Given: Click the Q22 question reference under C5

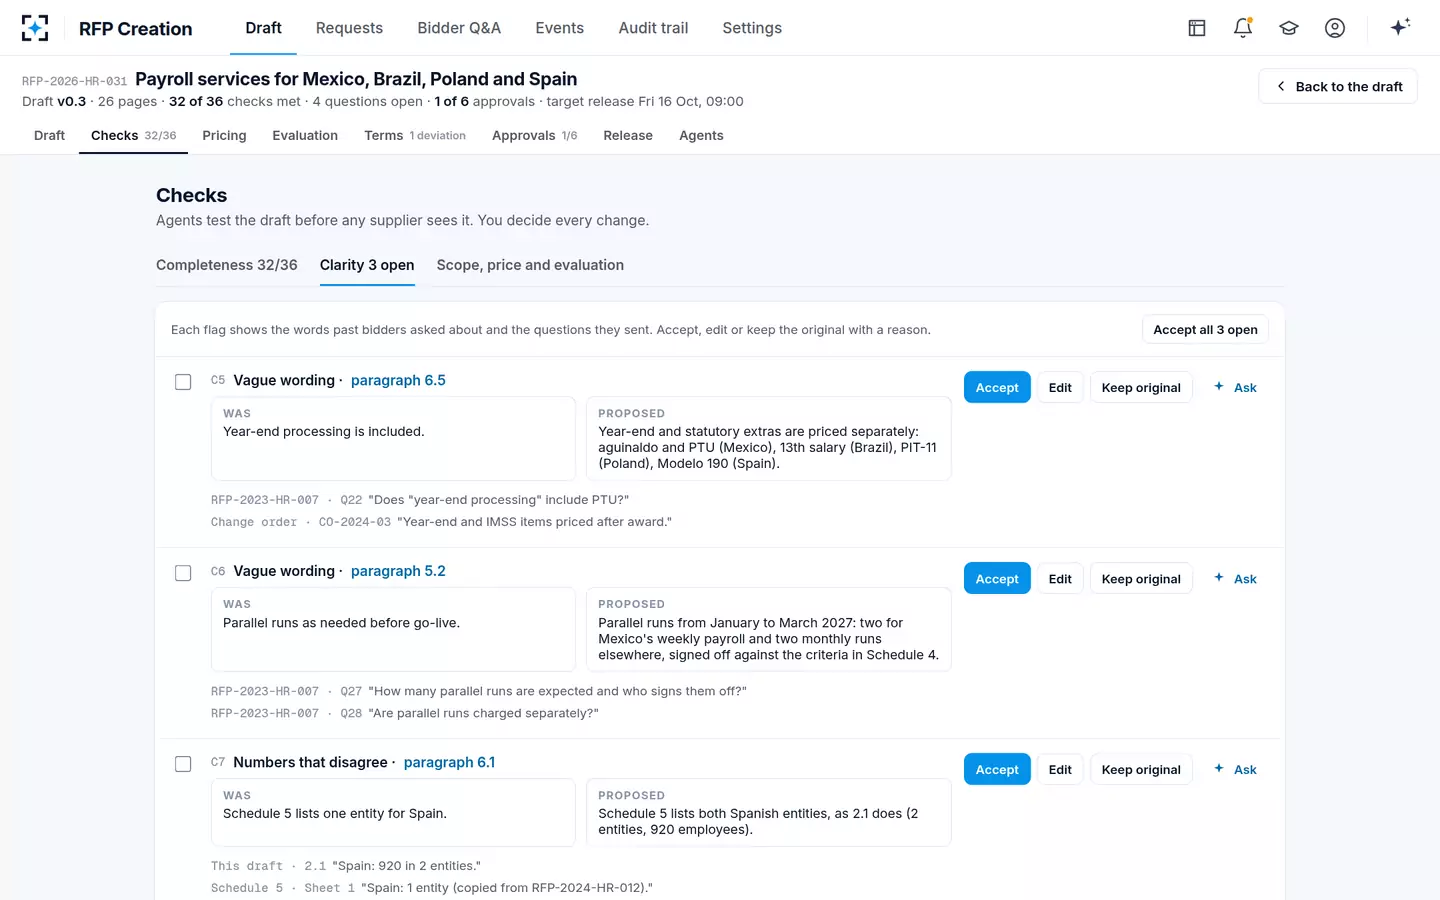Looking at the screenshot, I should pos(351,500).
